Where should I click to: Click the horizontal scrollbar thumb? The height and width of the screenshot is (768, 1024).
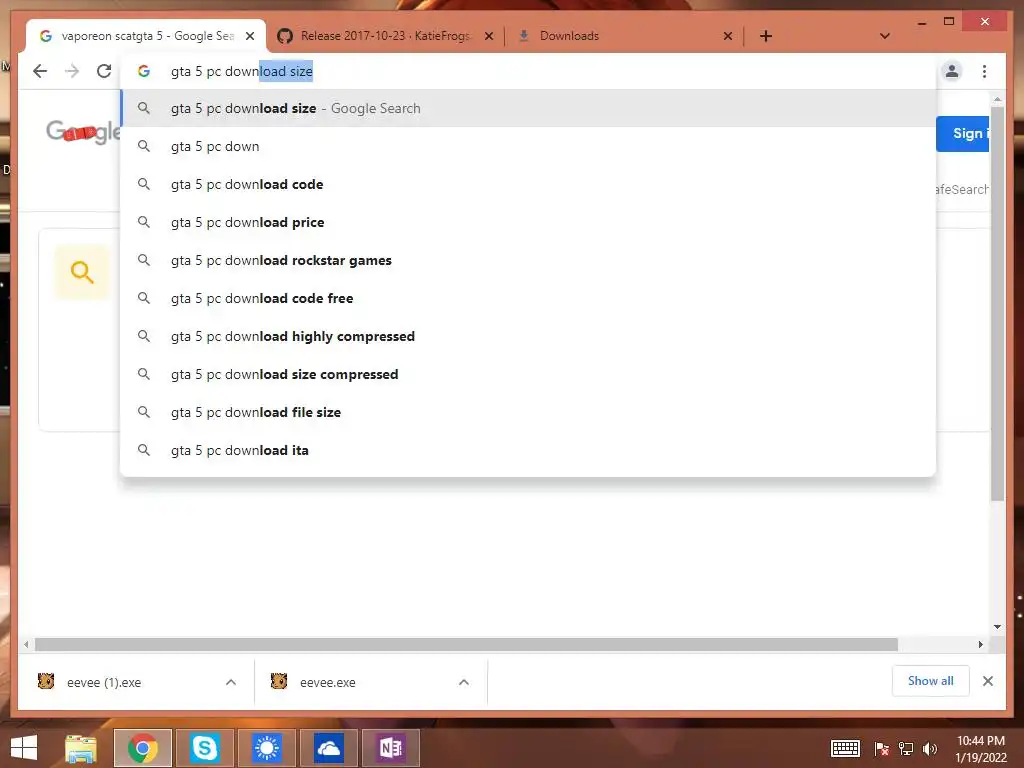point(466,645)
